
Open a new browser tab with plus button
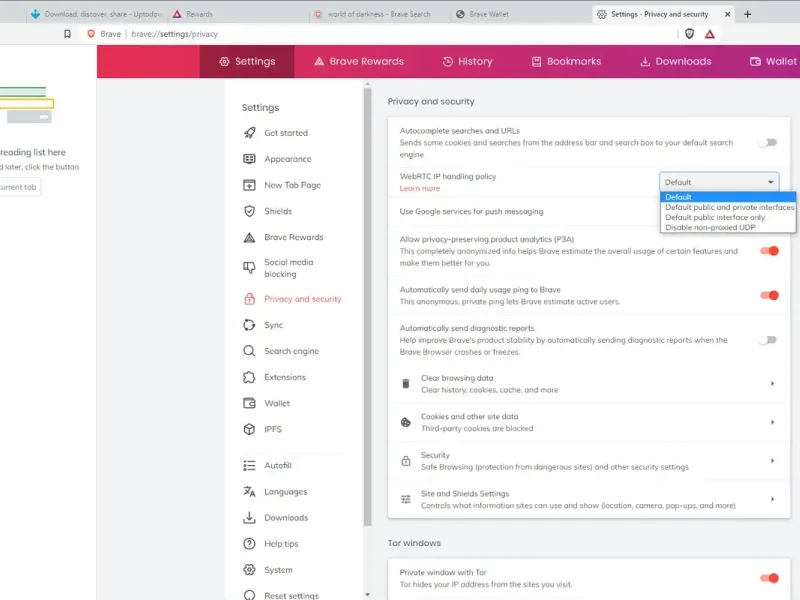click(x=747, y=14)
